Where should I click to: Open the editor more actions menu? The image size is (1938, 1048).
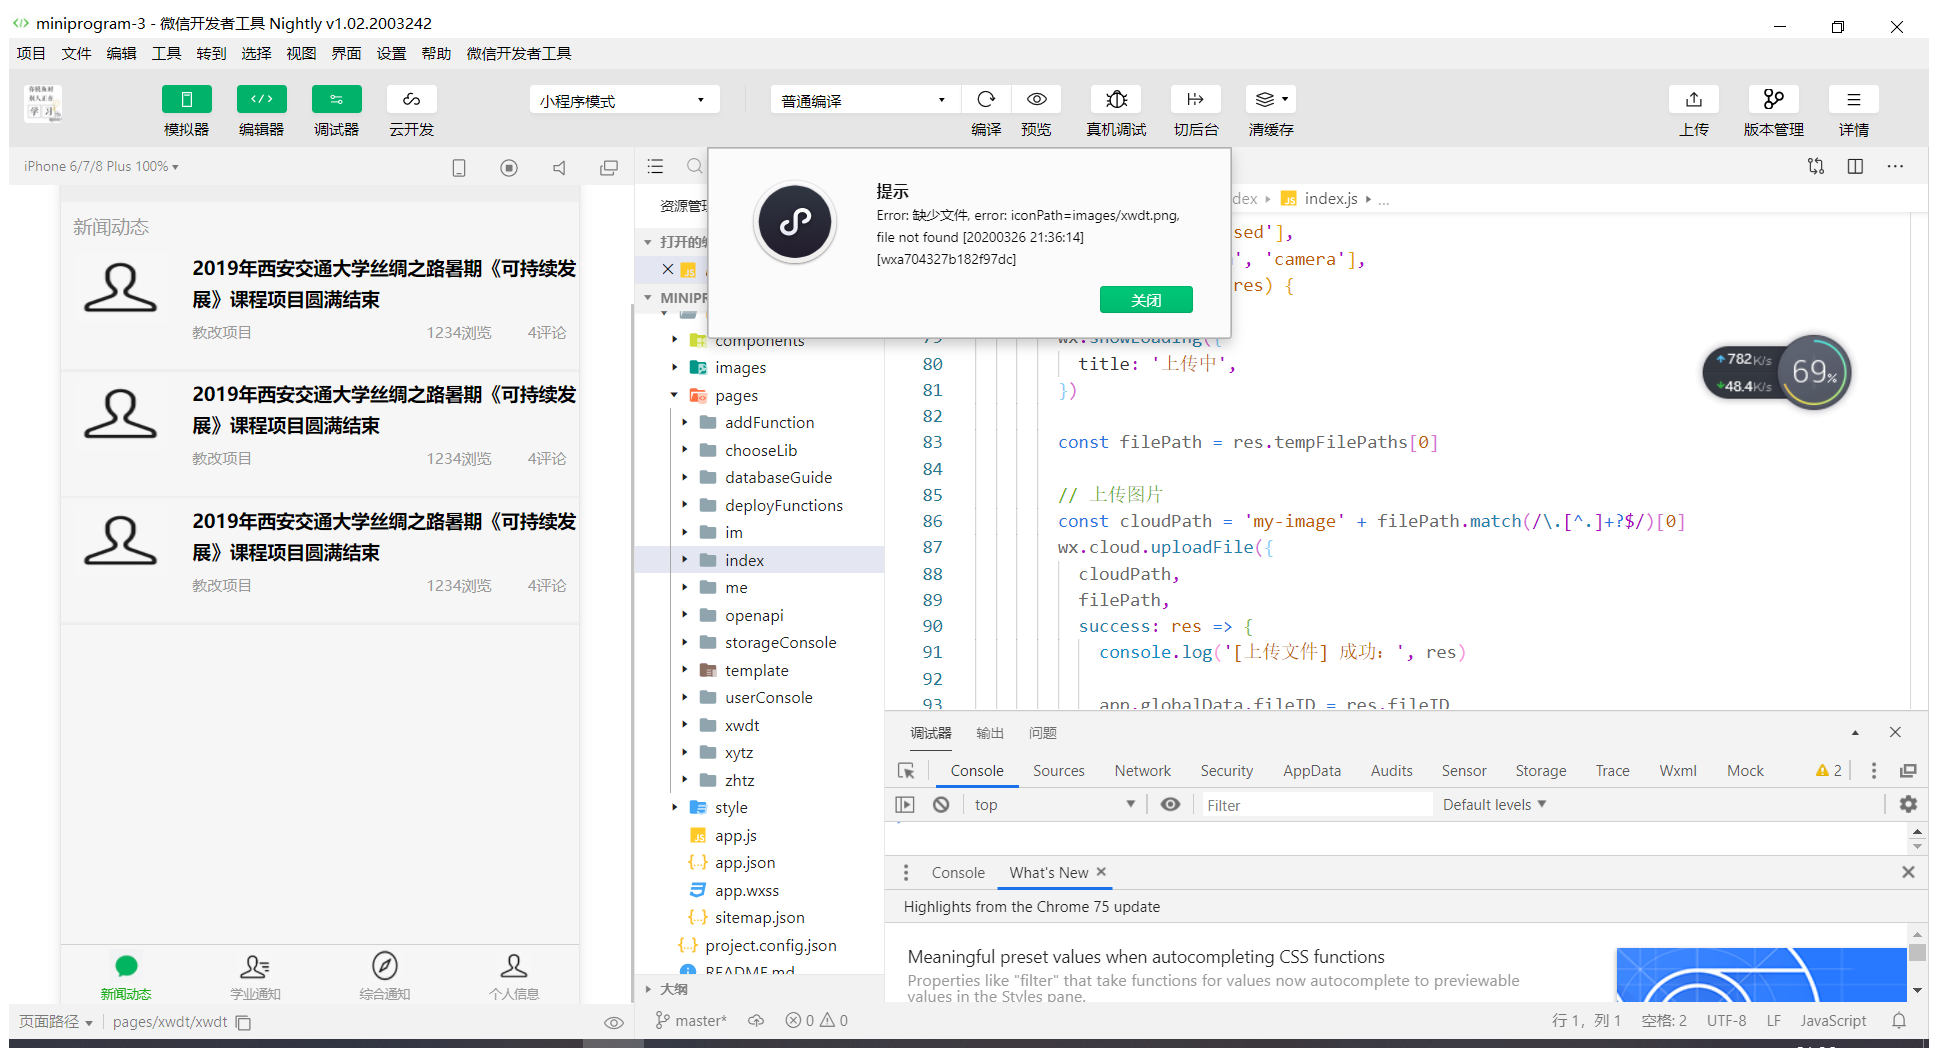coord(1895,166)
